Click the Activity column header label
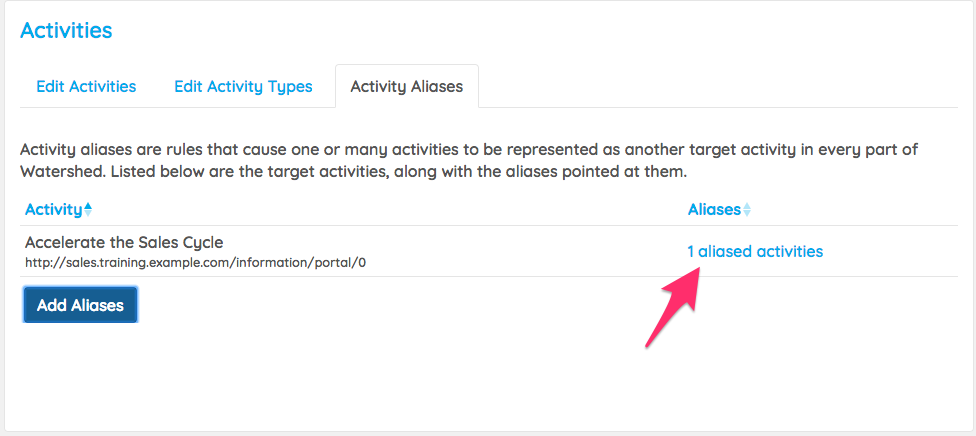Screen dimensions: 976x436 pyautogui.click(x=53, y=209)
